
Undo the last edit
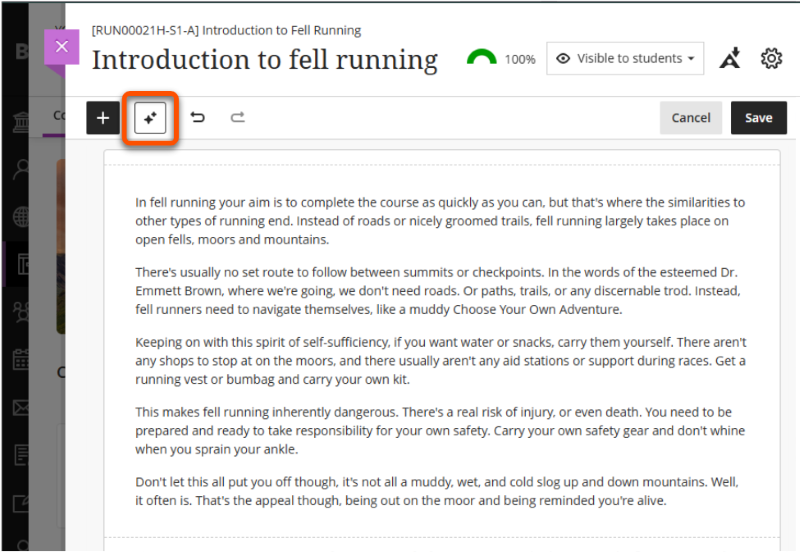tap(198, 118)
